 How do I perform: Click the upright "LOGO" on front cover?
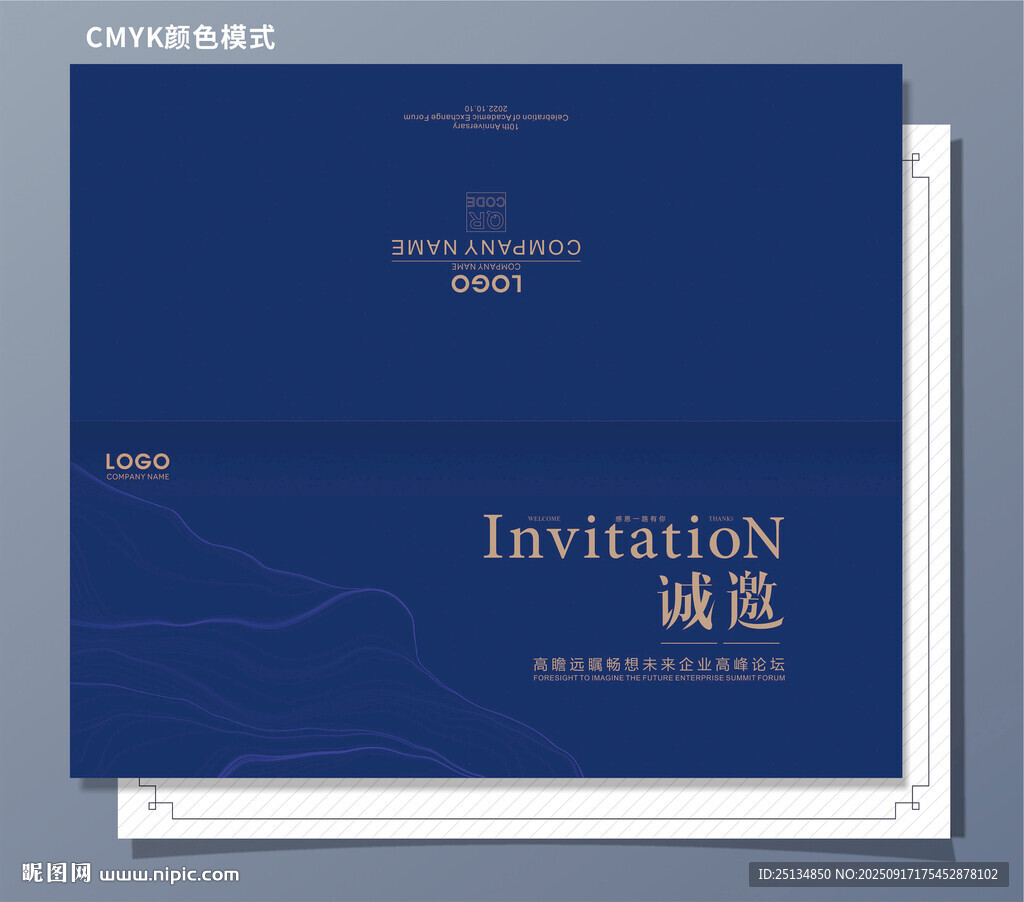click(138, 462)
